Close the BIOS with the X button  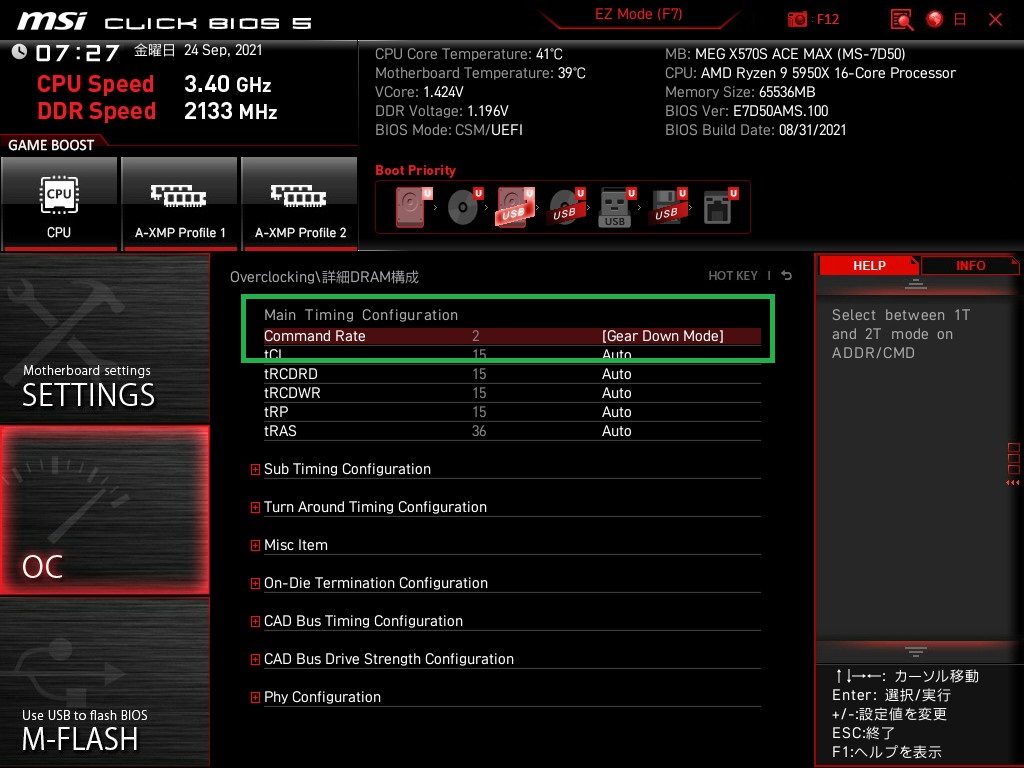[995, 19]
